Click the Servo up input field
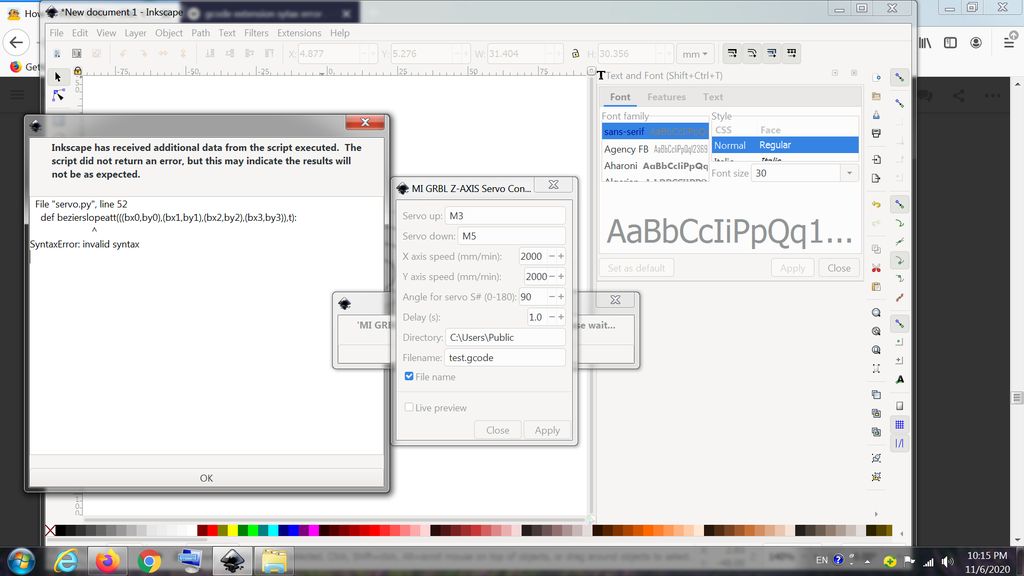 [x=505, y=216]
